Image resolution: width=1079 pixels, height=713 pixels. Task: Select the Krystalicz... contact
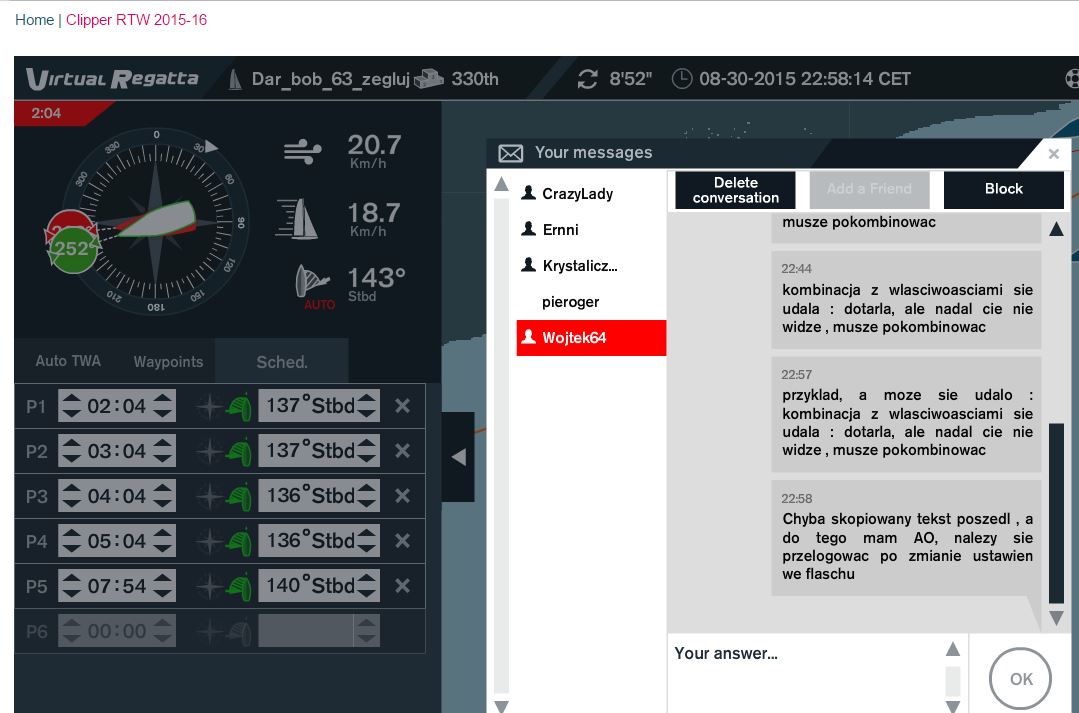point(591,265)
